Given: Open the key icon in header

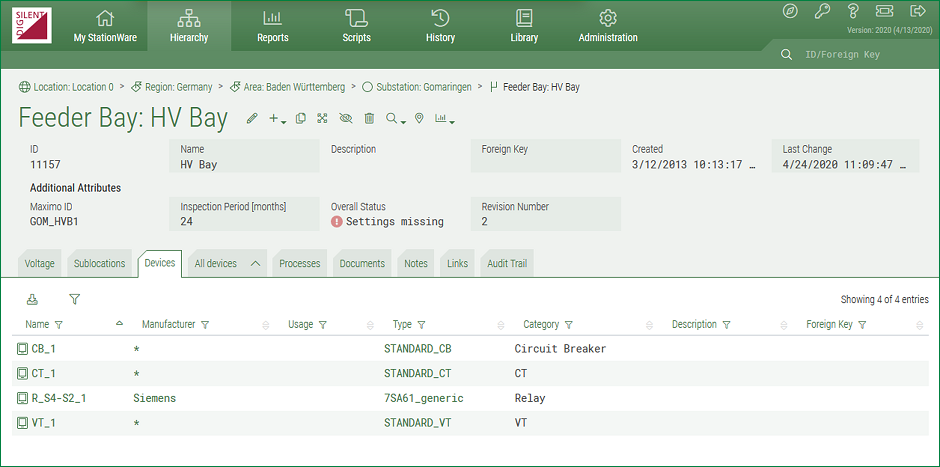Looking at the screenshot, I should pyautogui.click(x=822, y=11).
